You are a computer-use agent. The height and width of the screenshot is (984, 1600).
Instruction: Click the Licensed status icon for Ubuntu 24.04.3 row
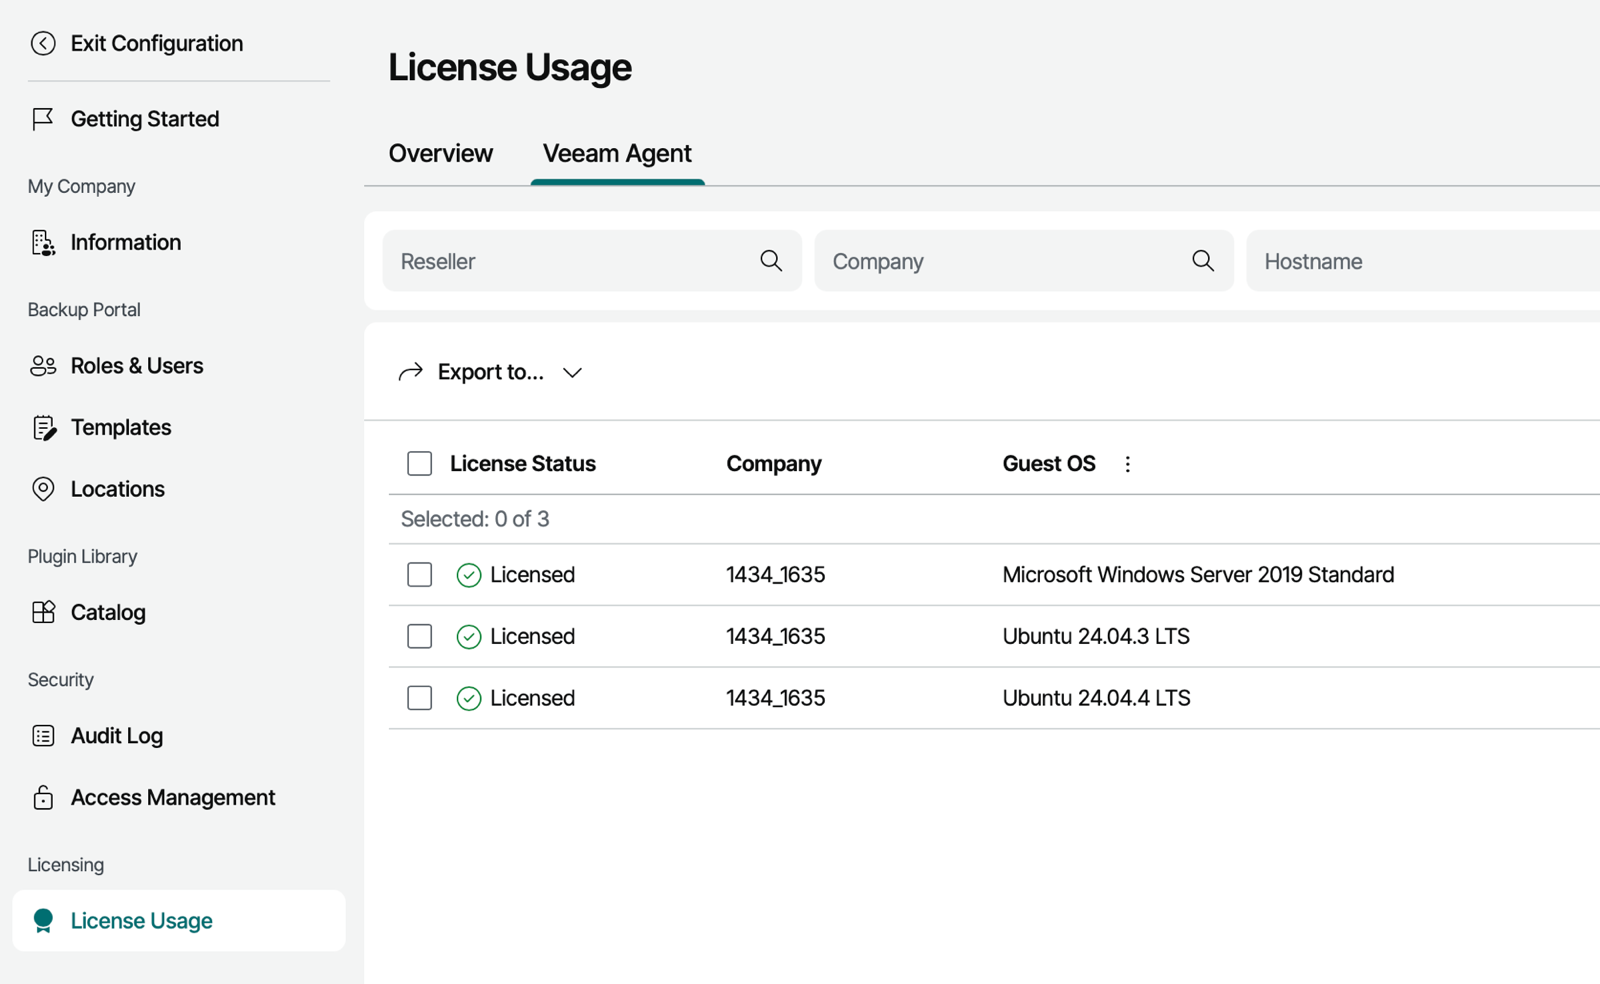pos(469,637)
